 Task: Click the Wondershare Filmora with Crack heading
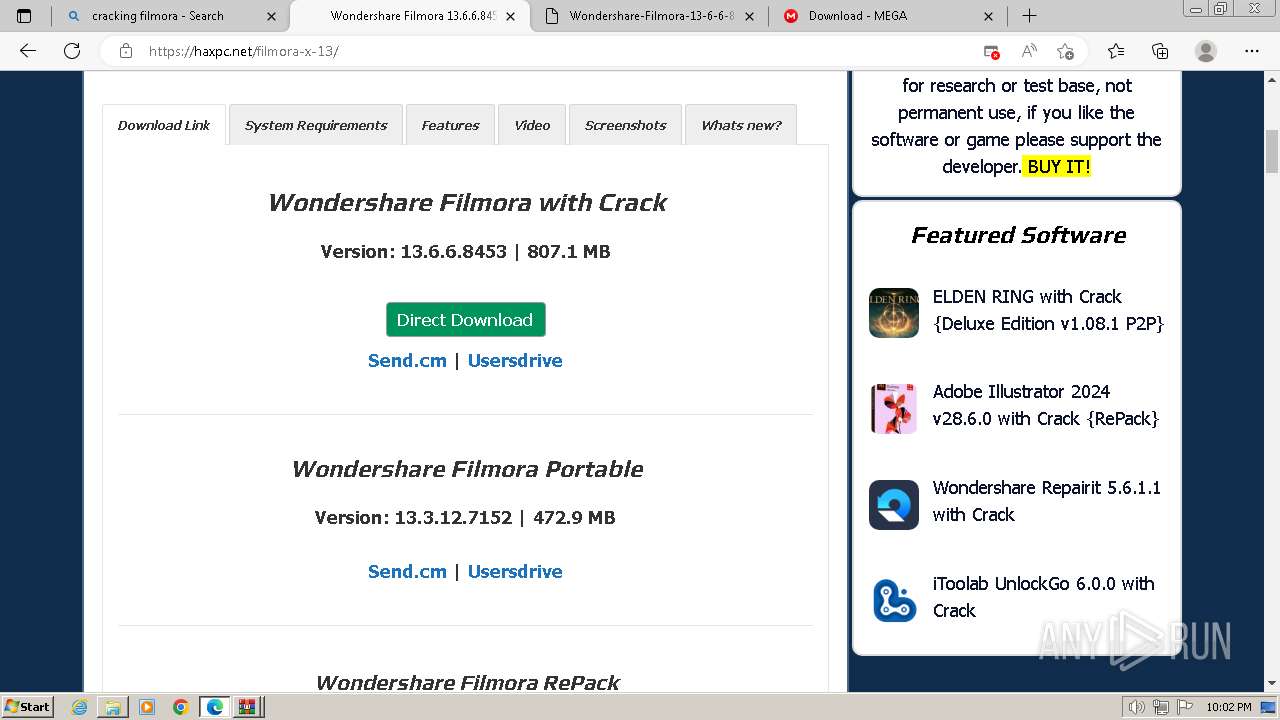point(466,203)
